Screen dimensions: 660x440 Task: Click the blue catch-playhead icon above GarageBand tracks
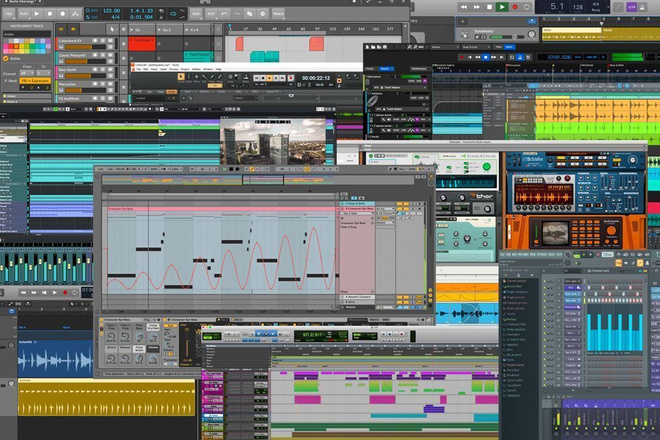pyautogui.click(x=532, y=21)
